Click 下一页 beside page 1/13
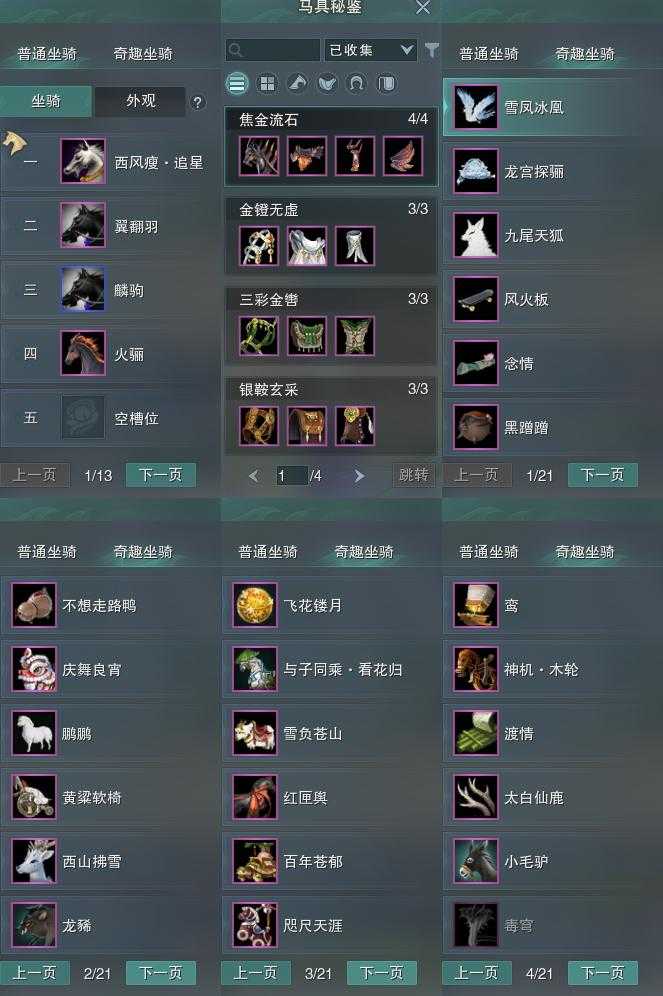 161,475
